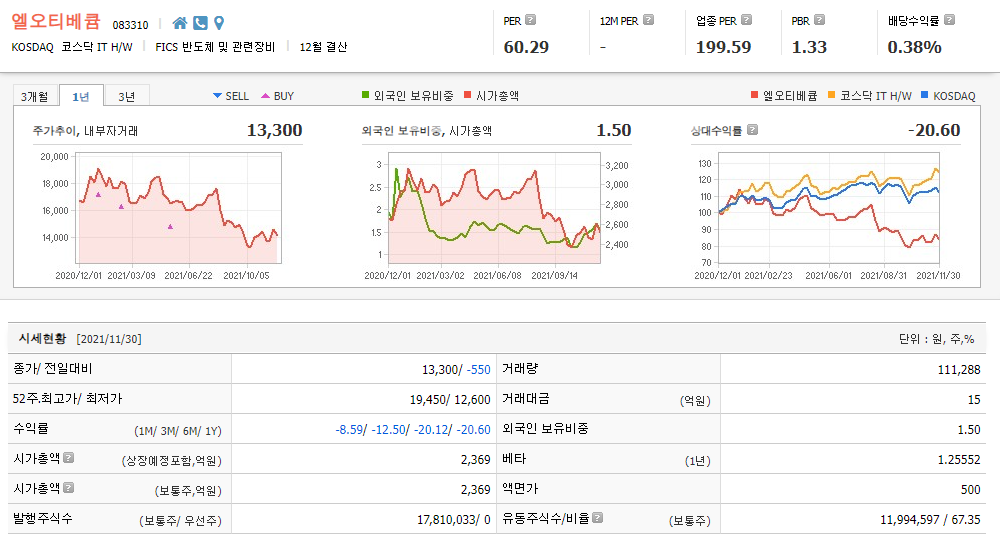Click the orange 코스닥 IT H/W legend swatch
This screenshot has height=555, width=1000.
pyautogui.click(x=831, y=95)
